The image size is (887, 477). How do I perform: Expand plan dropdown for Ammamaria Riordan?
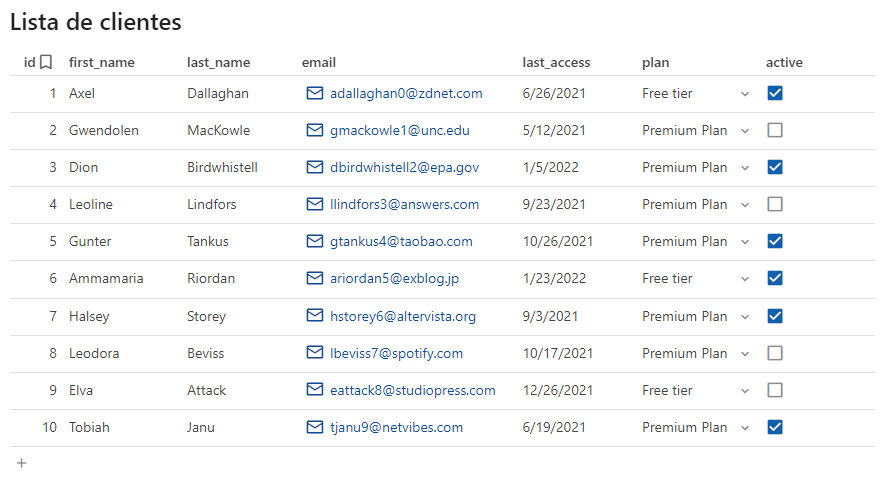[x=744, y=279]
